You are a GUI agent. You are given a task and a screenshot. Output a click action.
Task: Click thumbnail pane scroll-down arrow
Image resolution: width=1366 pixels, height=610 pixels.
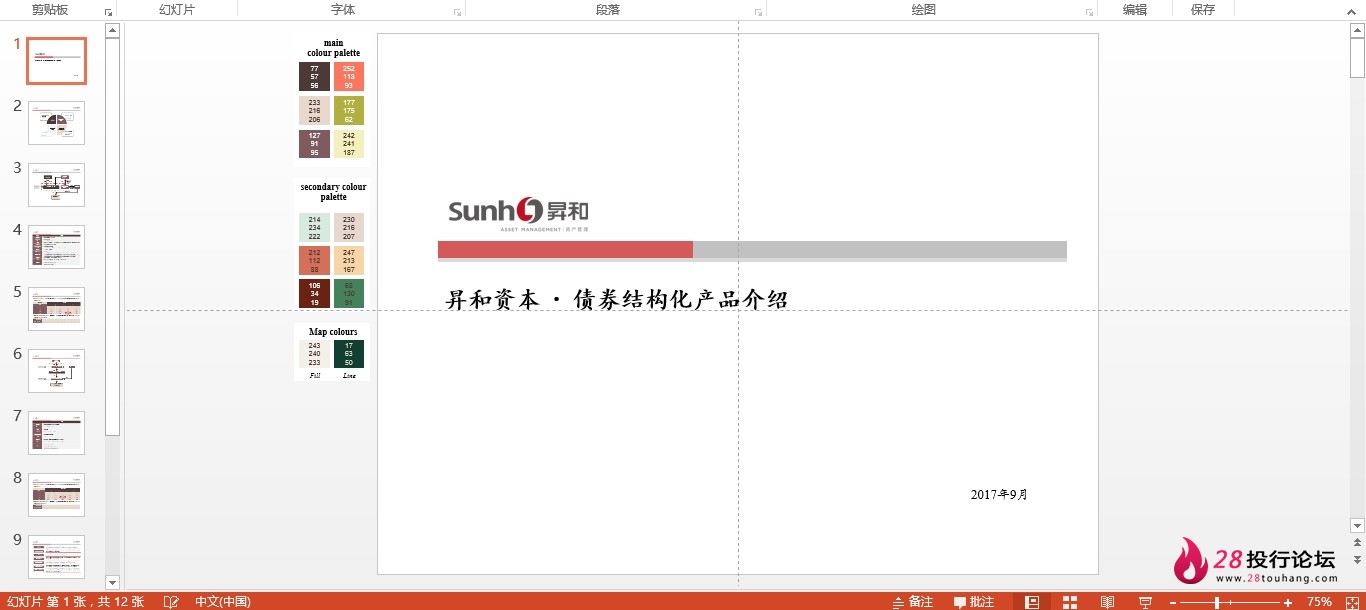click(x=112, y=582)
